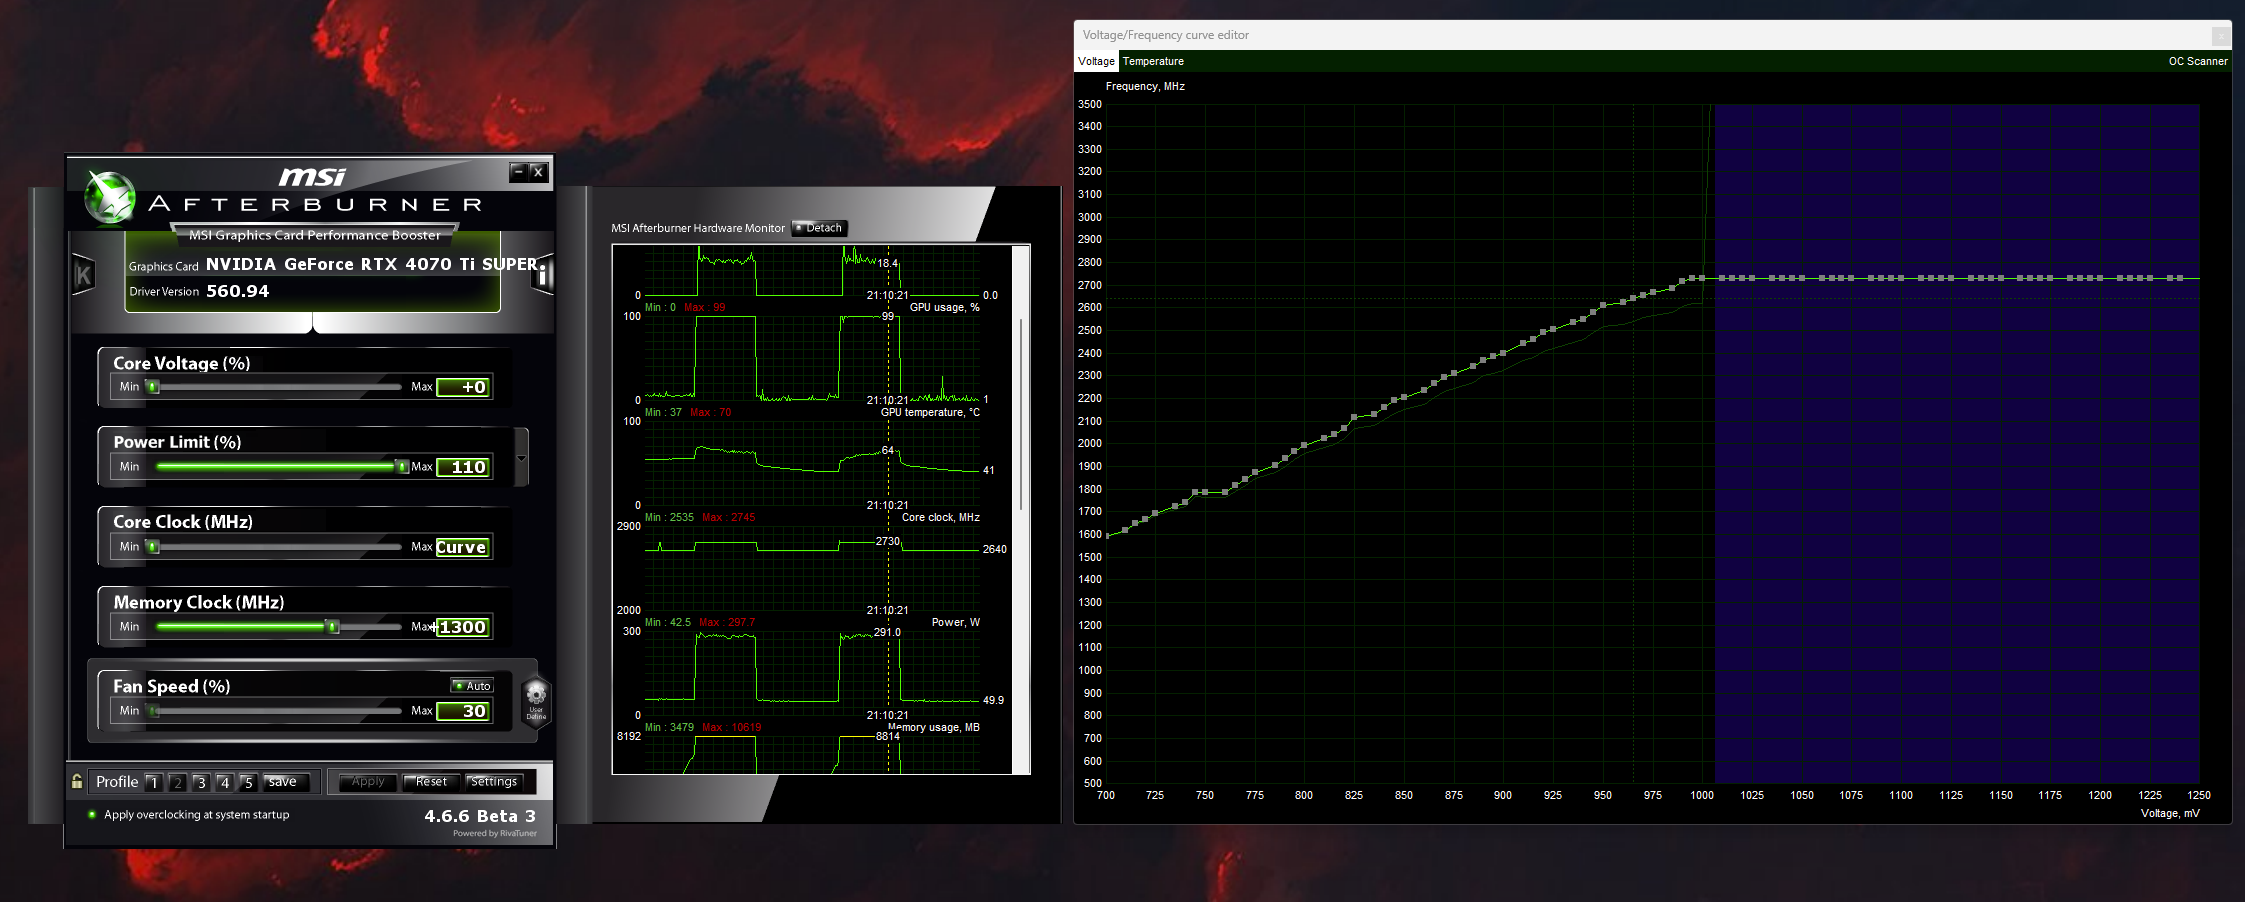Image resolution: width=2245 pixels, height=902 pixels.
Task: Click the Memory usage, MB graph label
Action: (x=933, y=727)
